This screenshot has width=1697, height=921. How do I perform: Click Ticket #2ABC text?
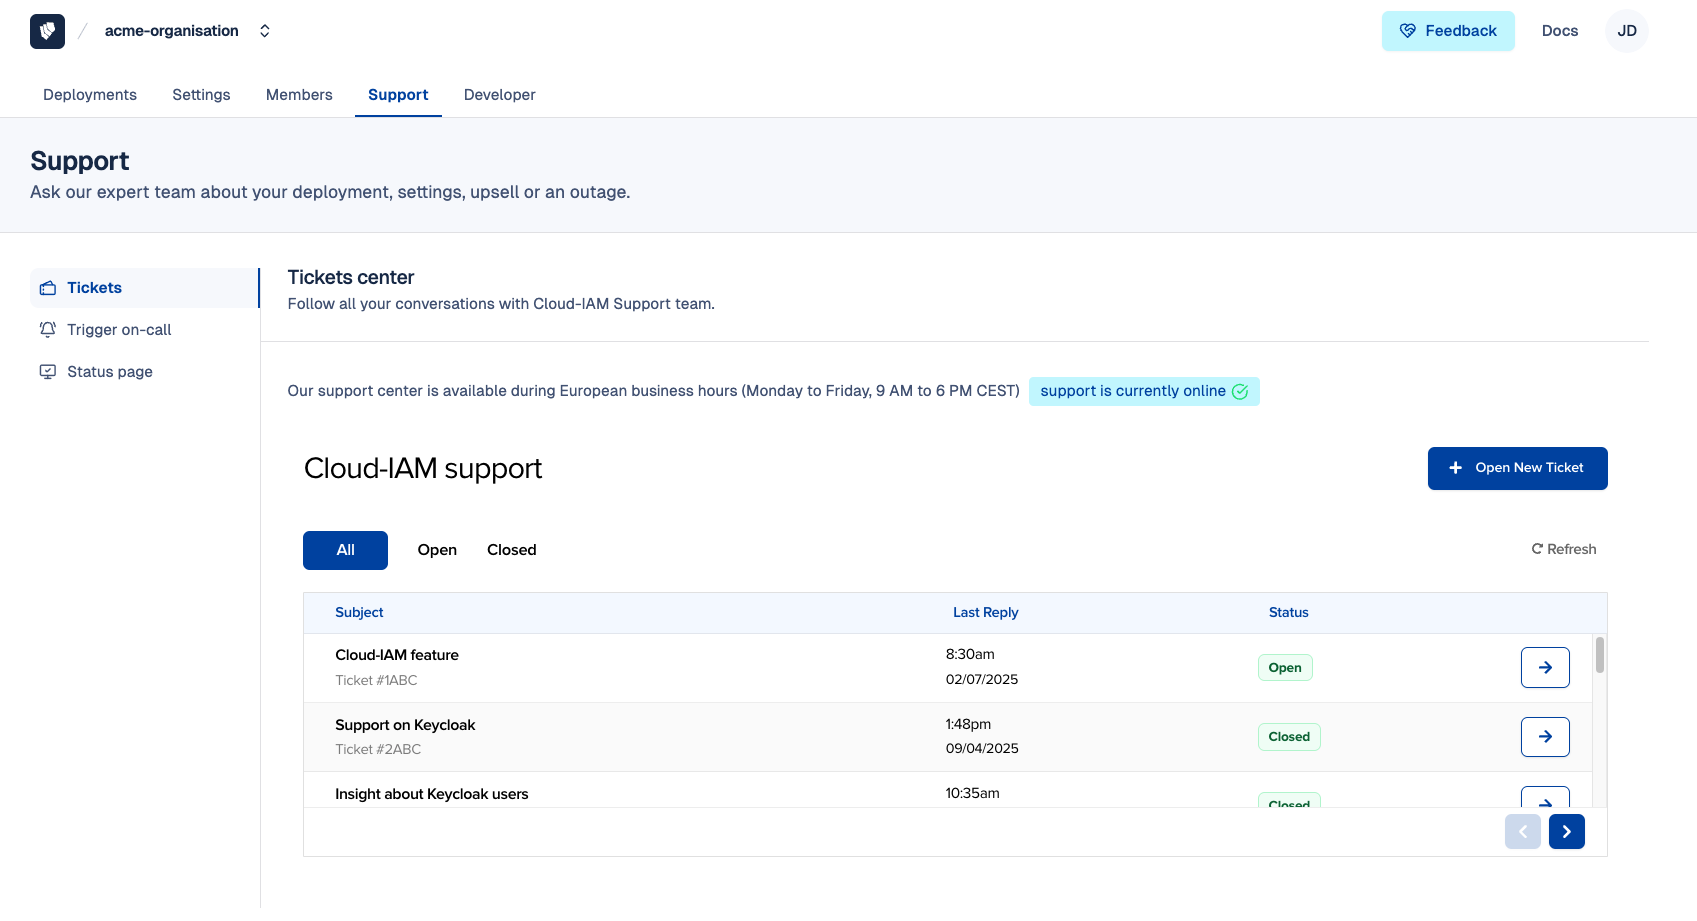pos(378,749)
